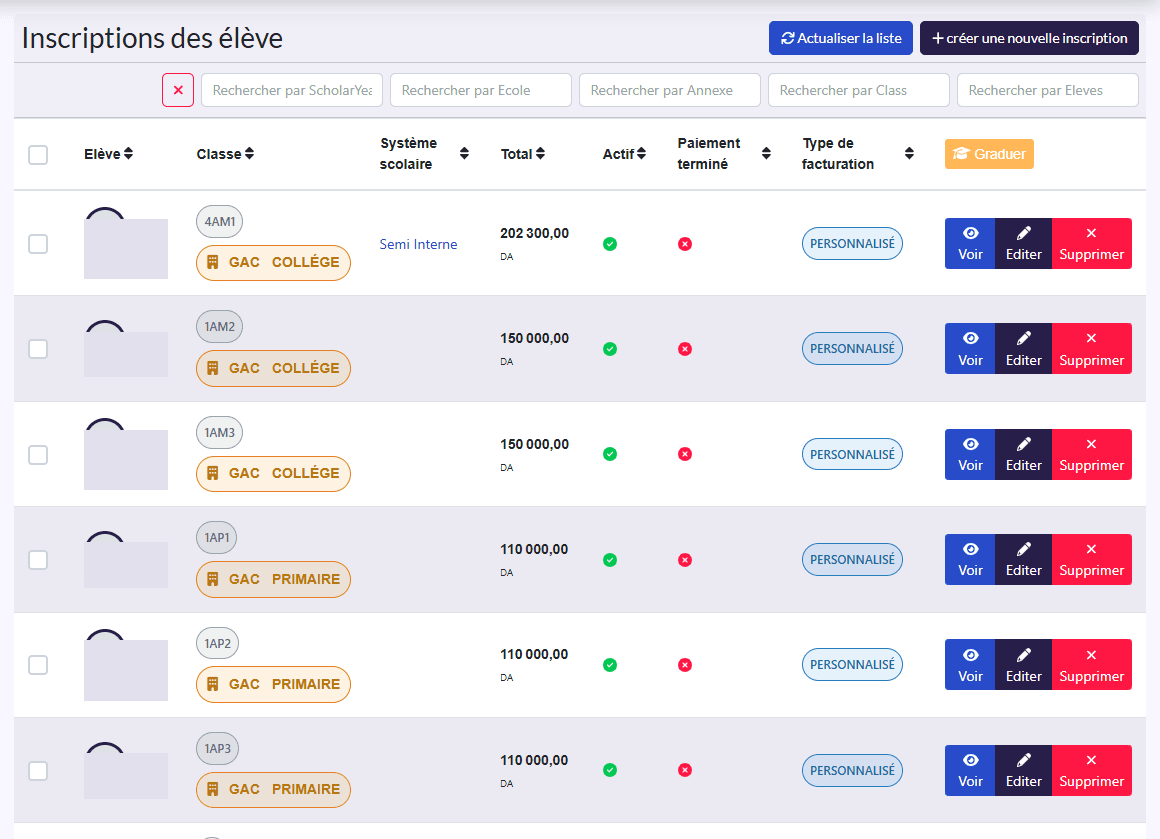
Task: Focus the Rechercher par Ecole field
Action: 481,90
